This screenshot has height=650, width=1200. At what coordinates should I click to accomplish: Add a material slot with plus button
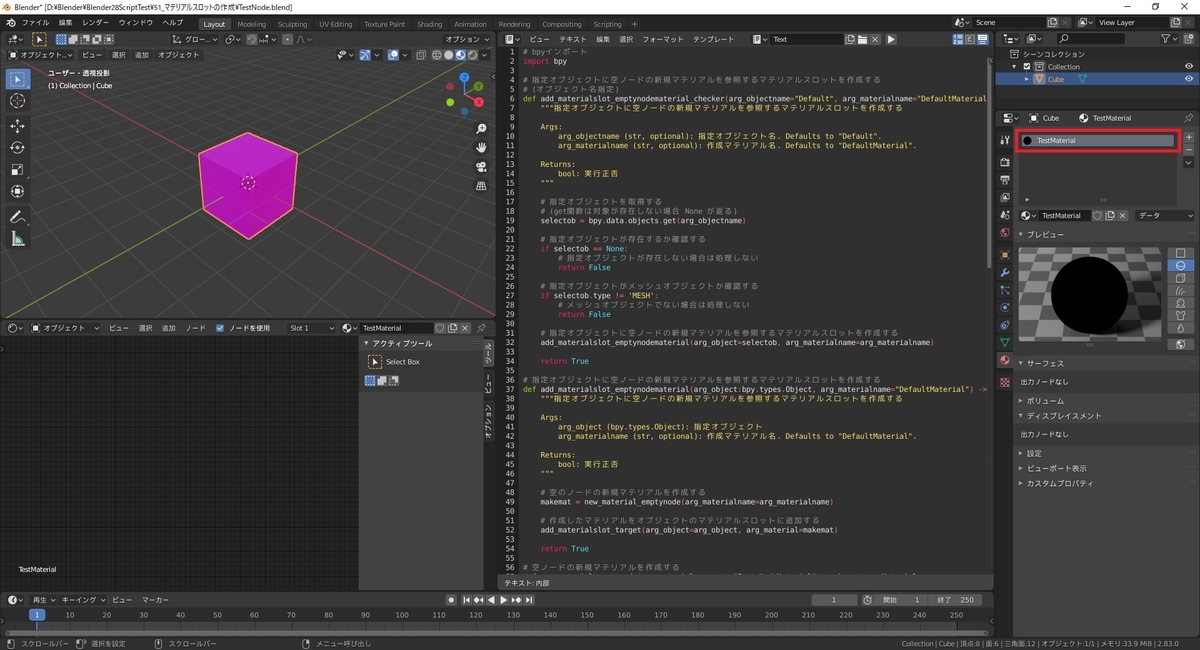pyautogui.click(x=1189, y=137)
